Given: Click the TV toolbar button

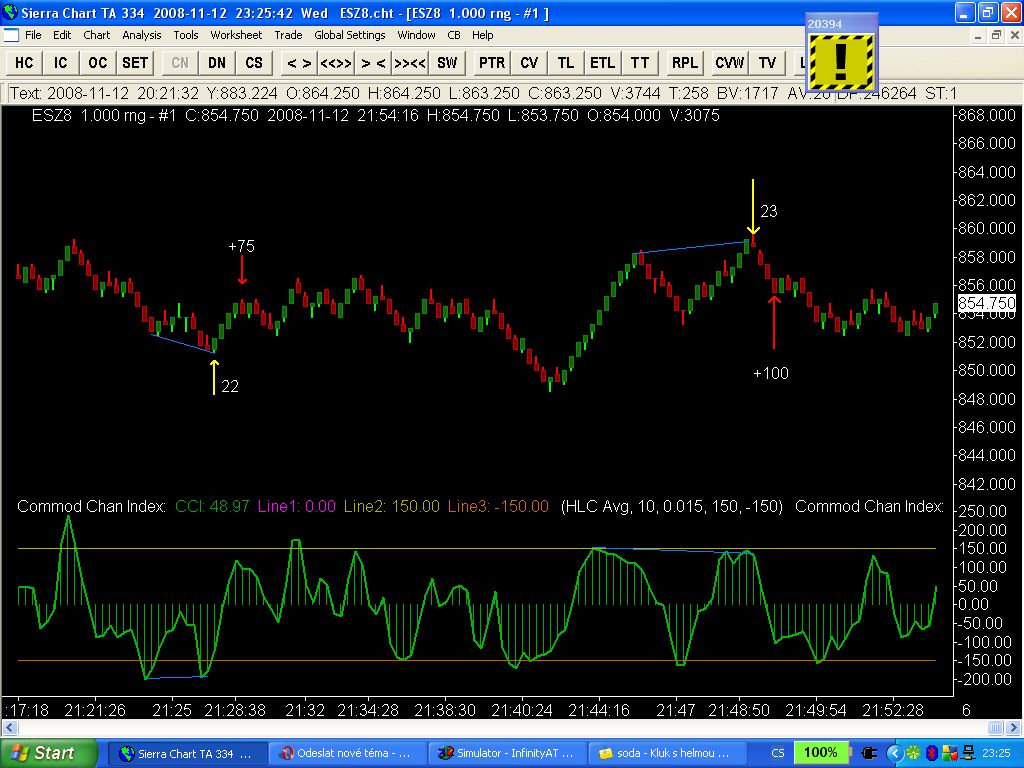Looking at the screenshot, I should 767,63.
